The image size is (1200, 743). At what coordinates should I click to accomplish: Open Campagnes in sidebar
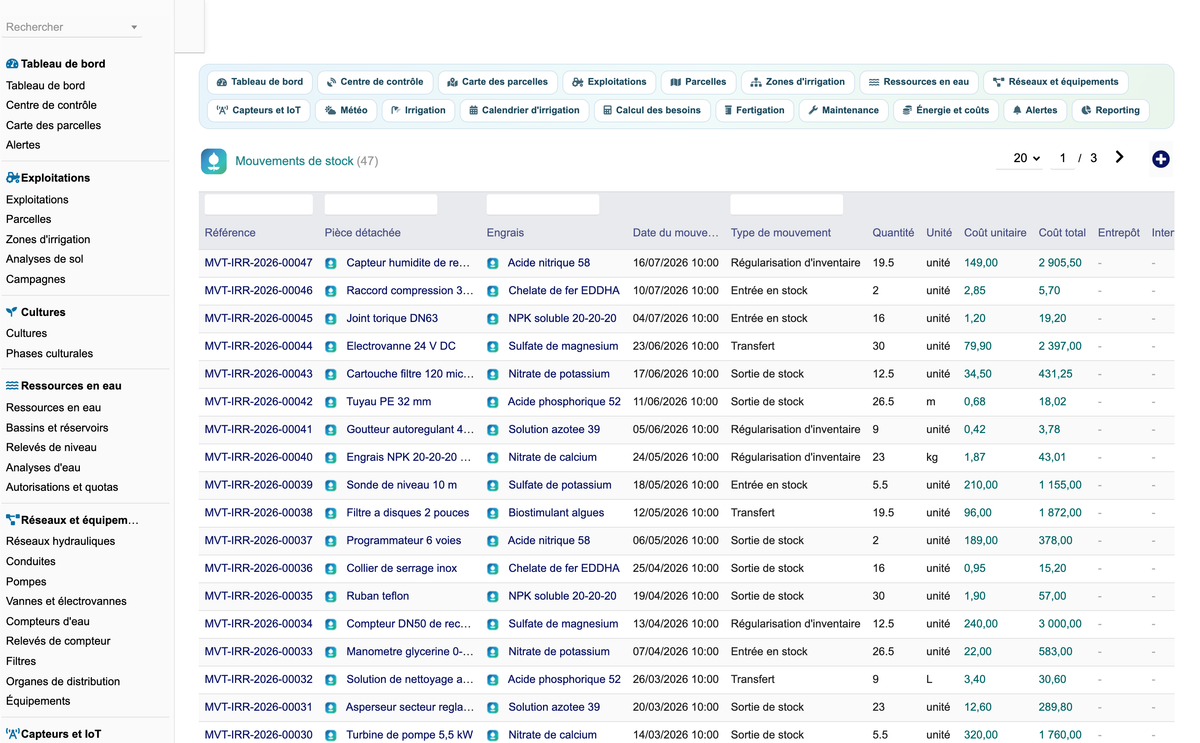(x=36, y=279)
